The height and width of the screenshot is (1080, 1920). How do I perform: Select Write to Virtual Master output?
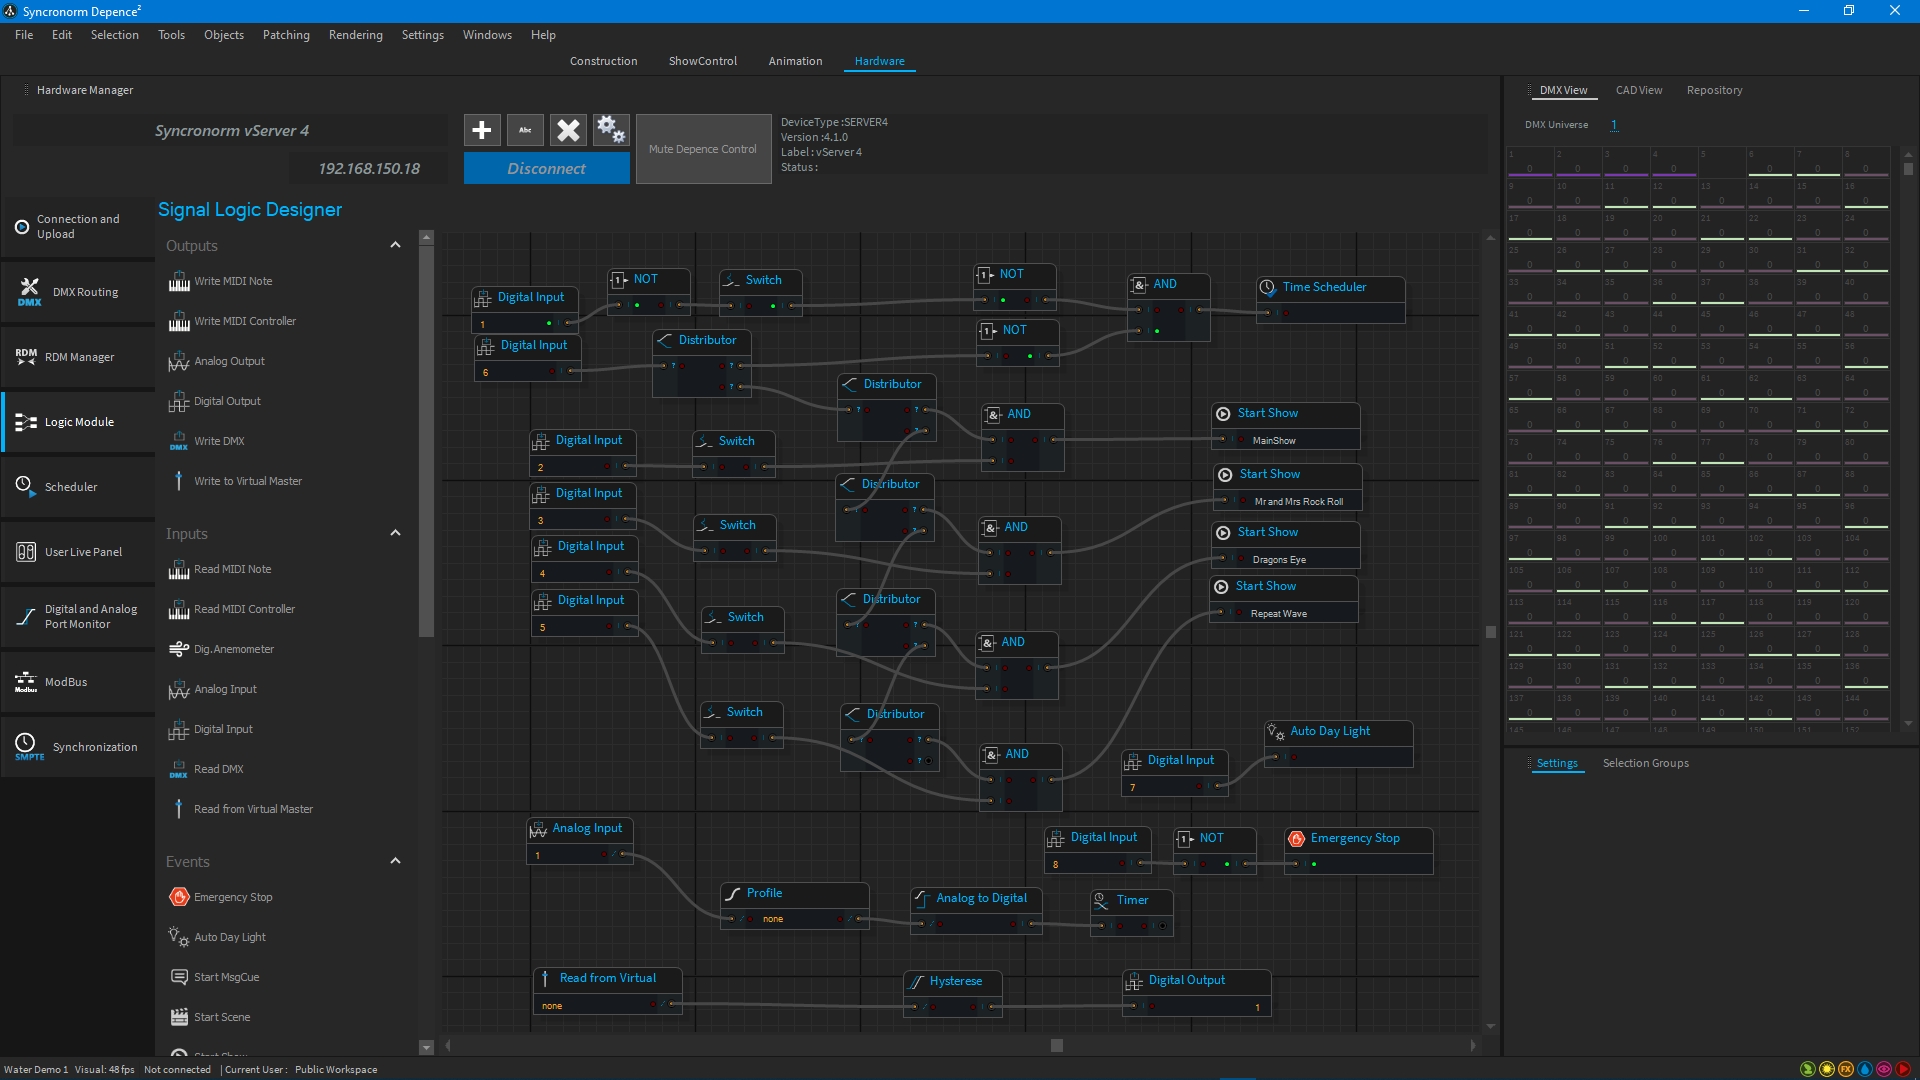pyautogui.click(x=247, y=481)
